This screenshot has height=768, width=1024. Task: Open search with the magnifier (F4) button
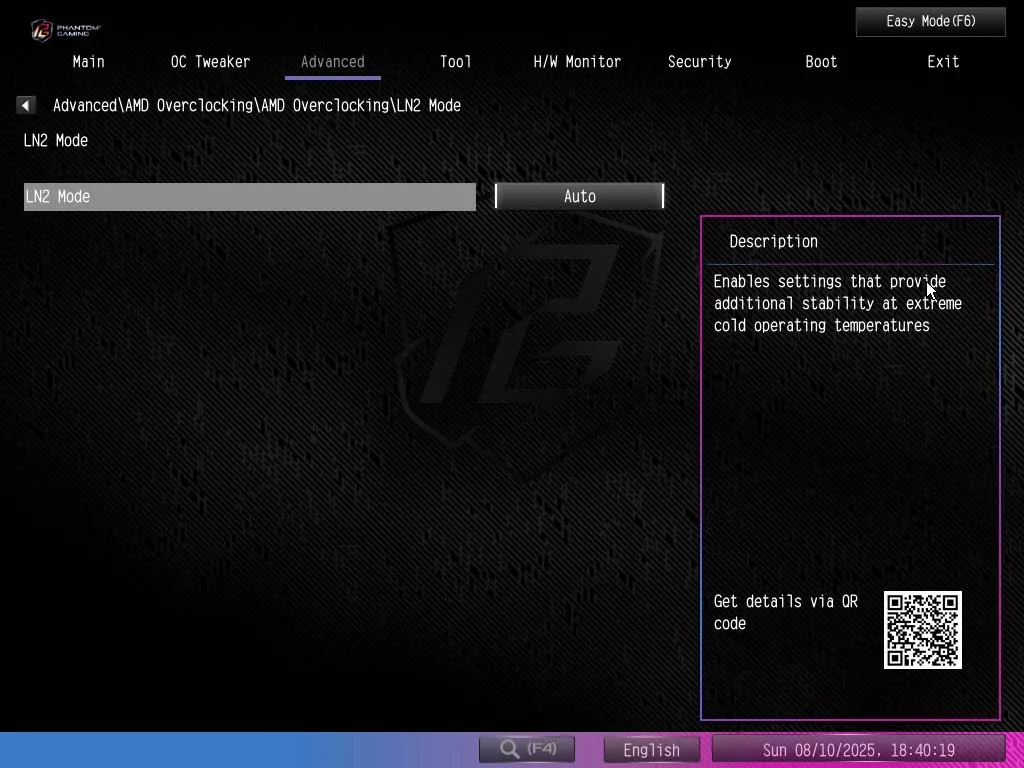(x=527, y=749)
